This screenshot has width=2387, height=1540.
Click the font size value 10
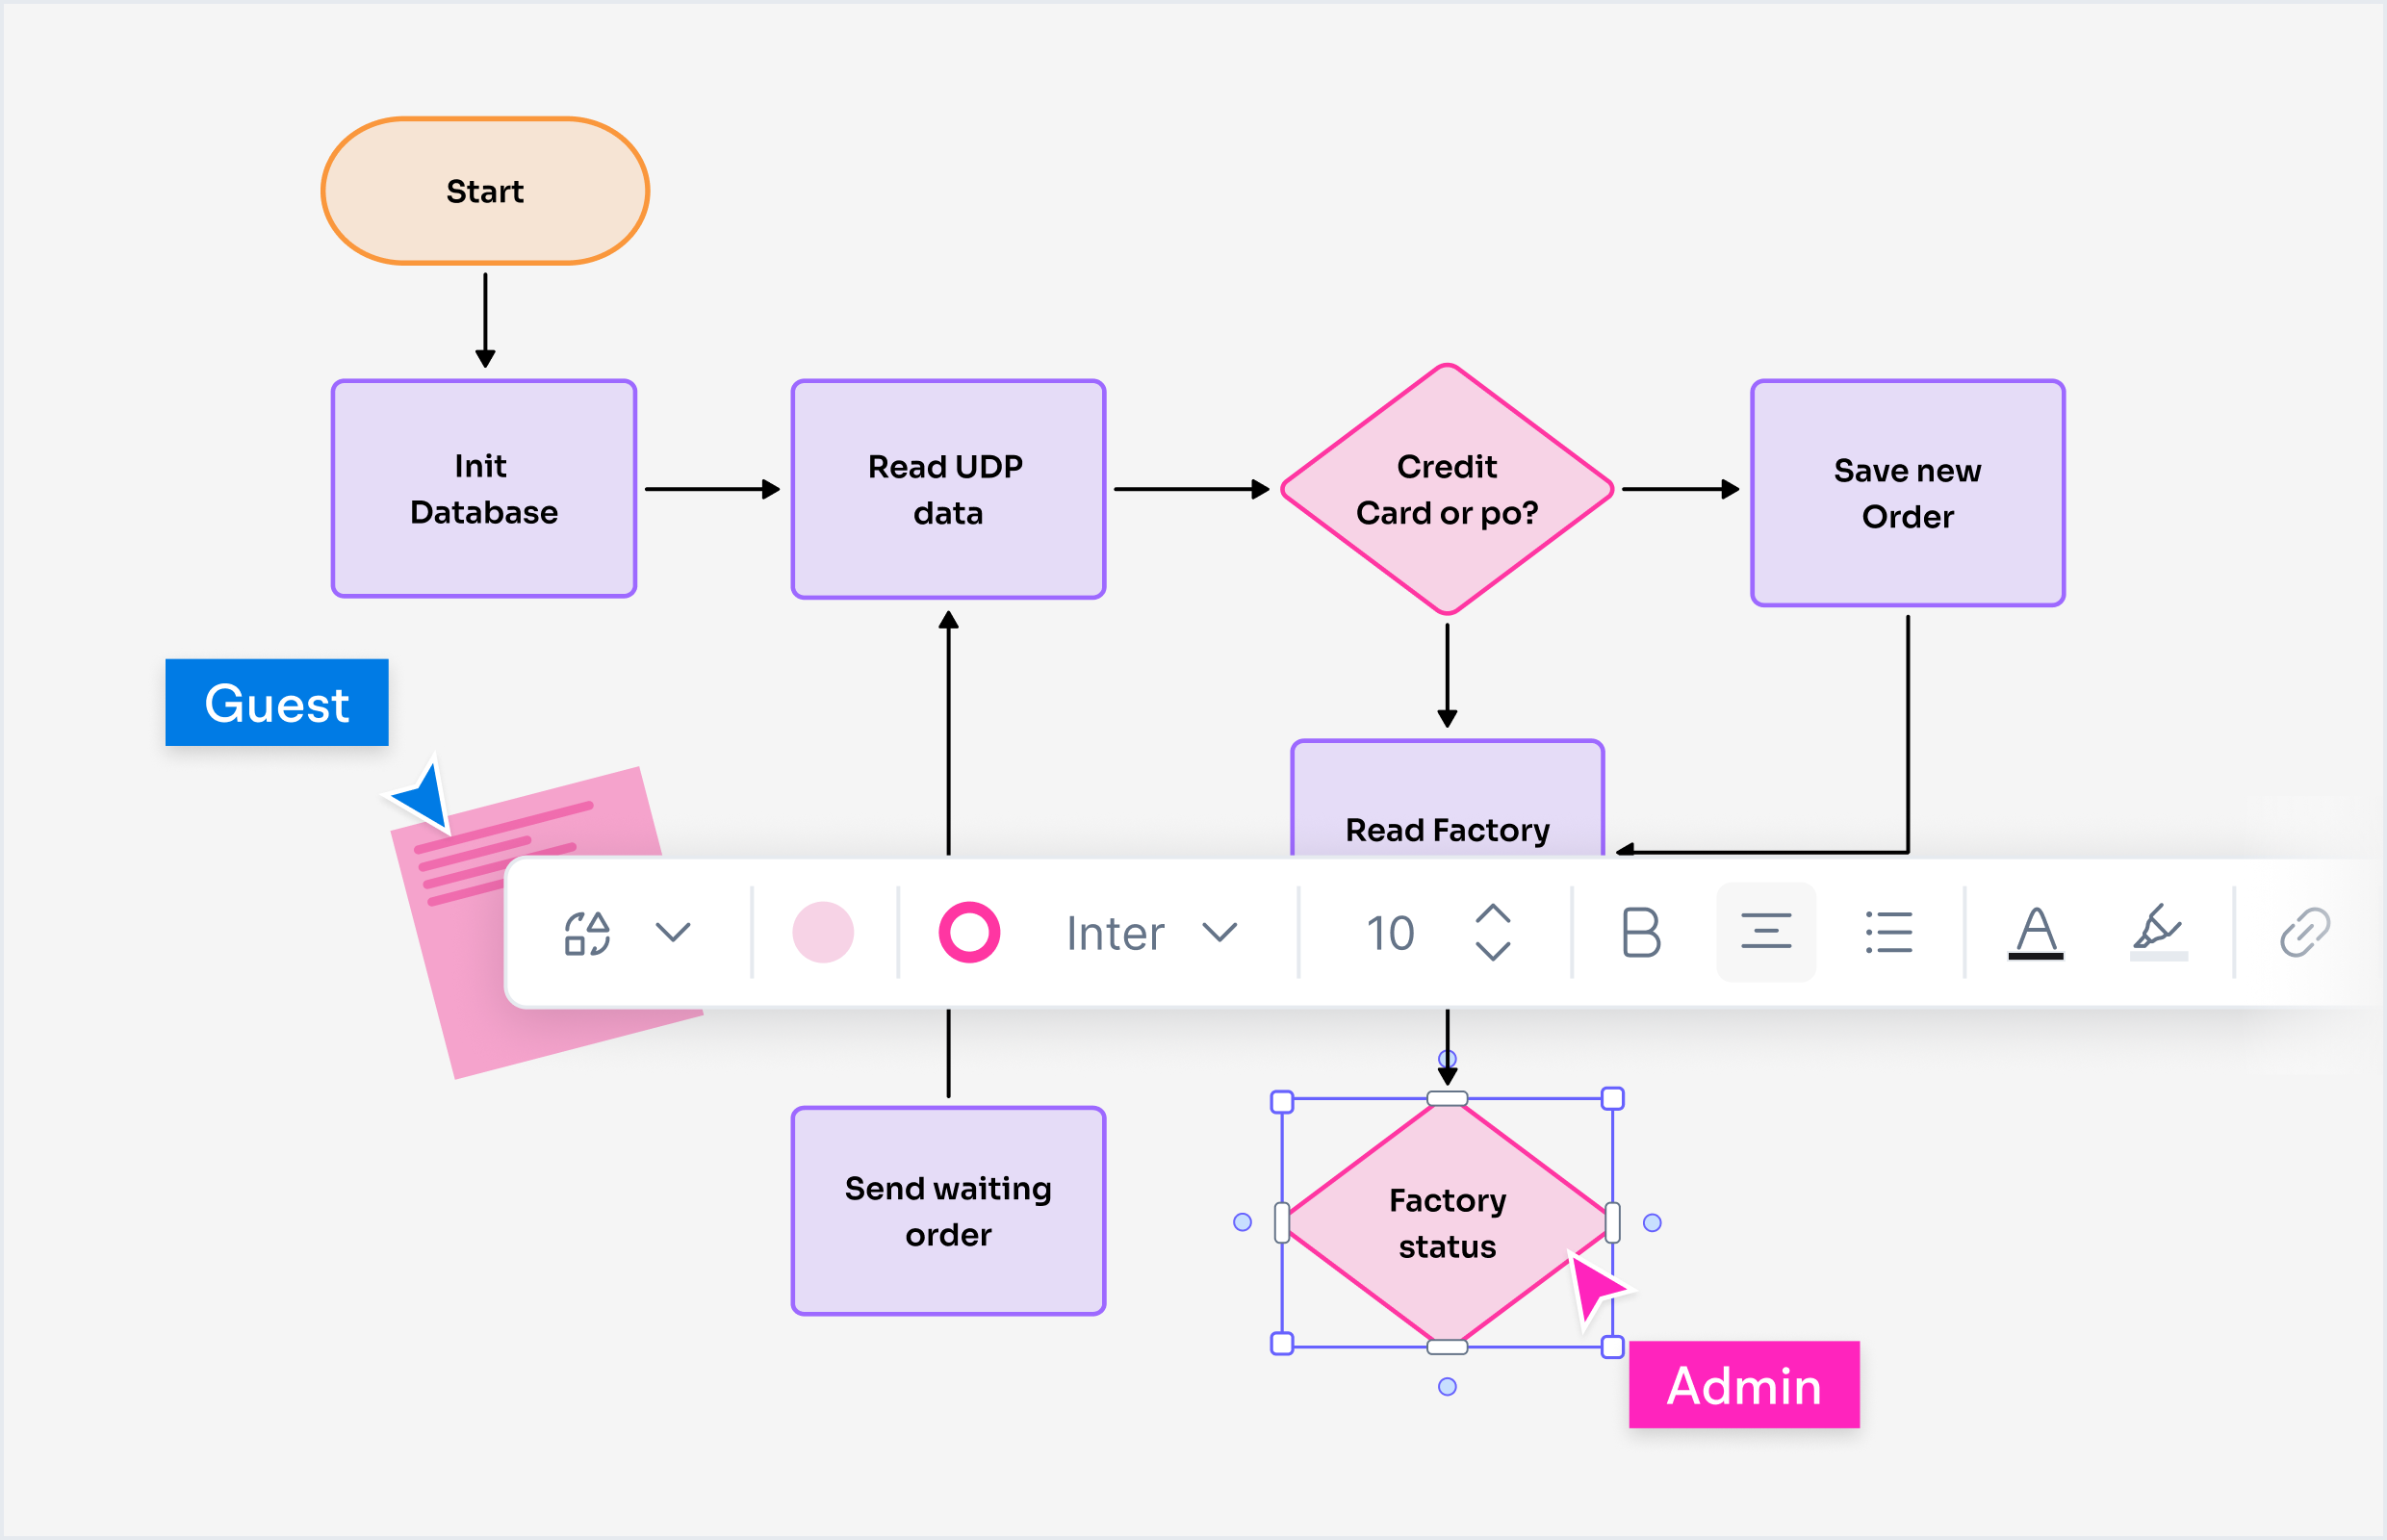[1390, 933]
